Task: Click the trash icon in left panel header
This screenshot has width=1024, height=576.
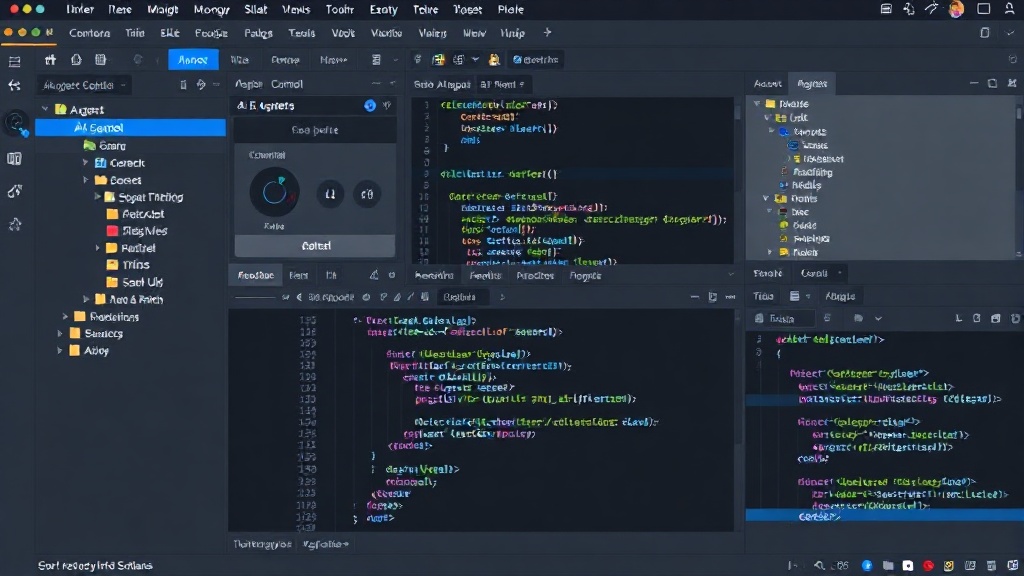Action: tap(184, 85)
